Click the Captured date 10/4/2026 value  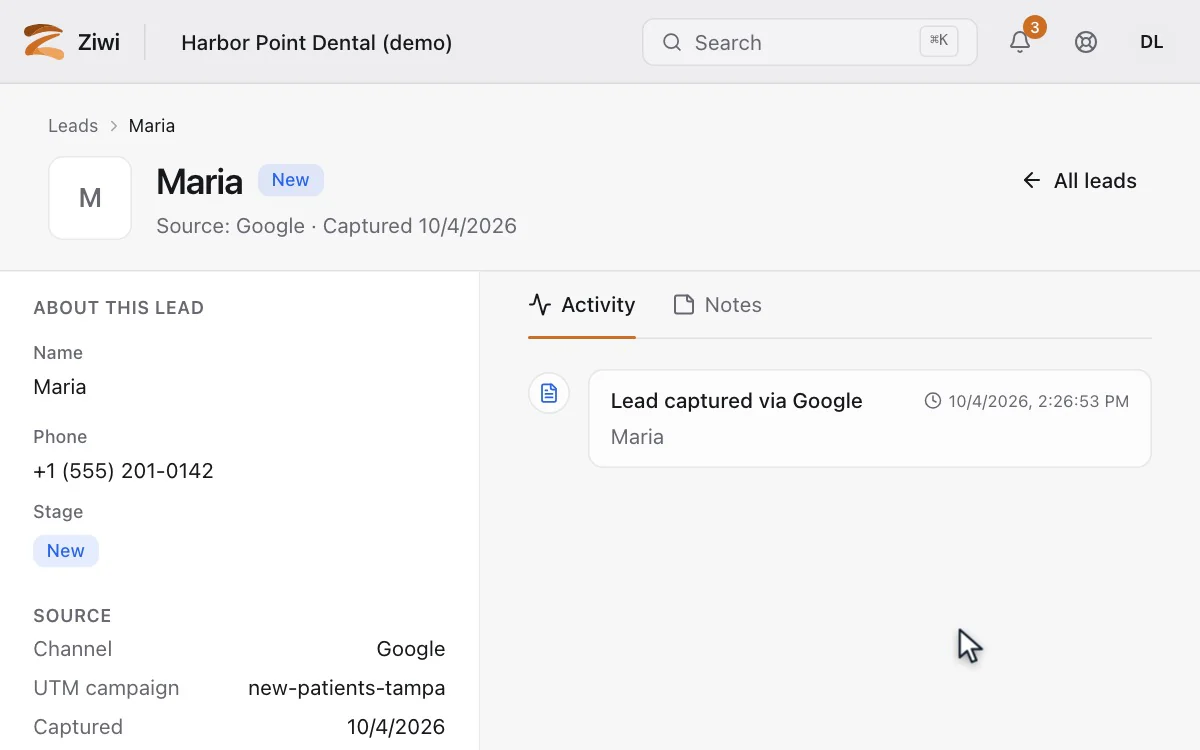pos(396,727)
